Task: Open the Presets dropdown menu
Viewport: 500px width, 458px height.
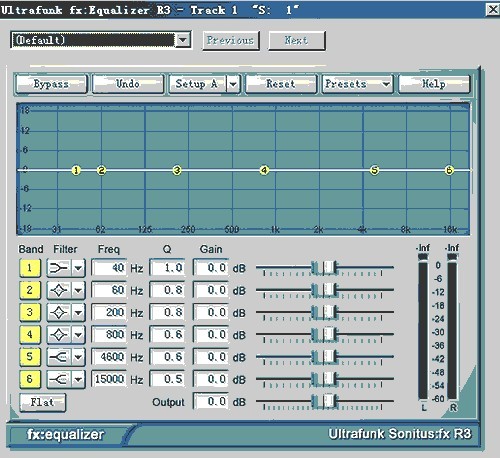Action: [x=358, y=84]
